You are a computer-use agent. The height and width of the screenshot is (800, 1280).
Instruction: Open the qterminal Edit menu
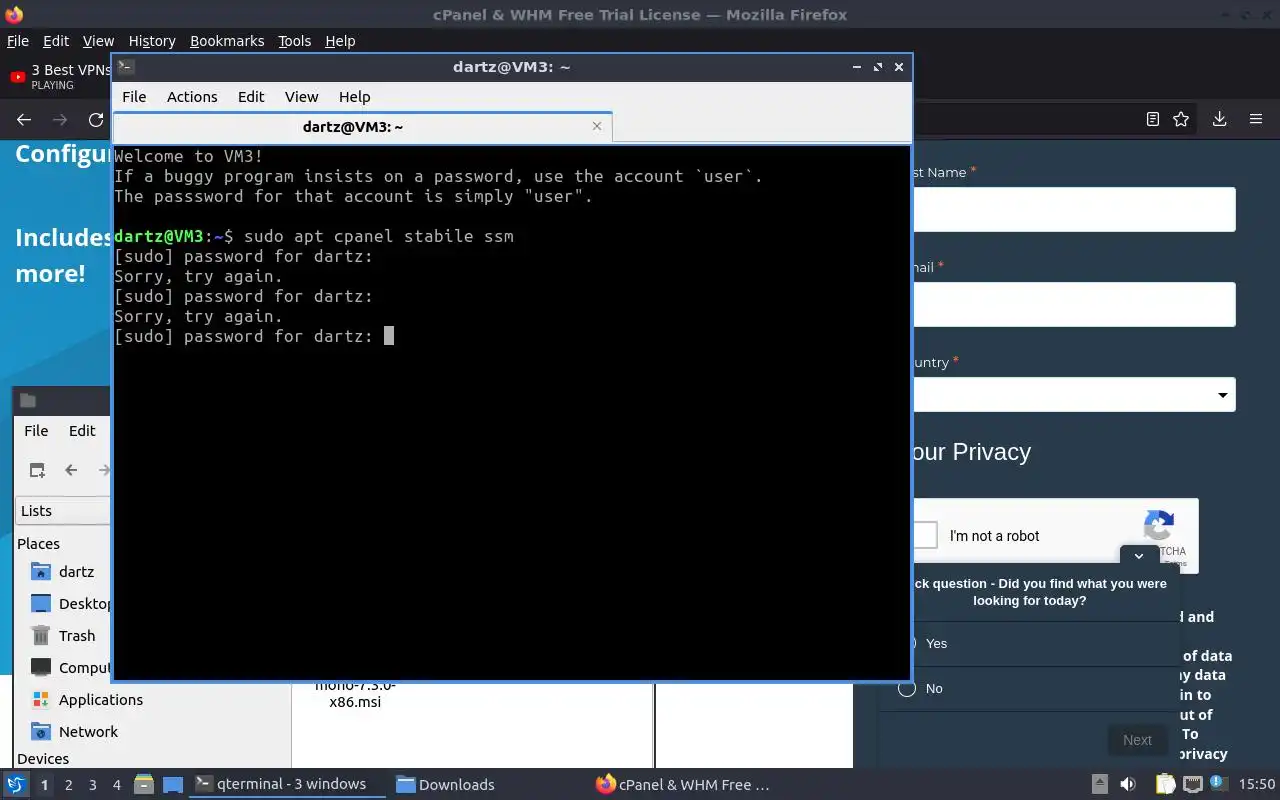[x=251, y=97]
